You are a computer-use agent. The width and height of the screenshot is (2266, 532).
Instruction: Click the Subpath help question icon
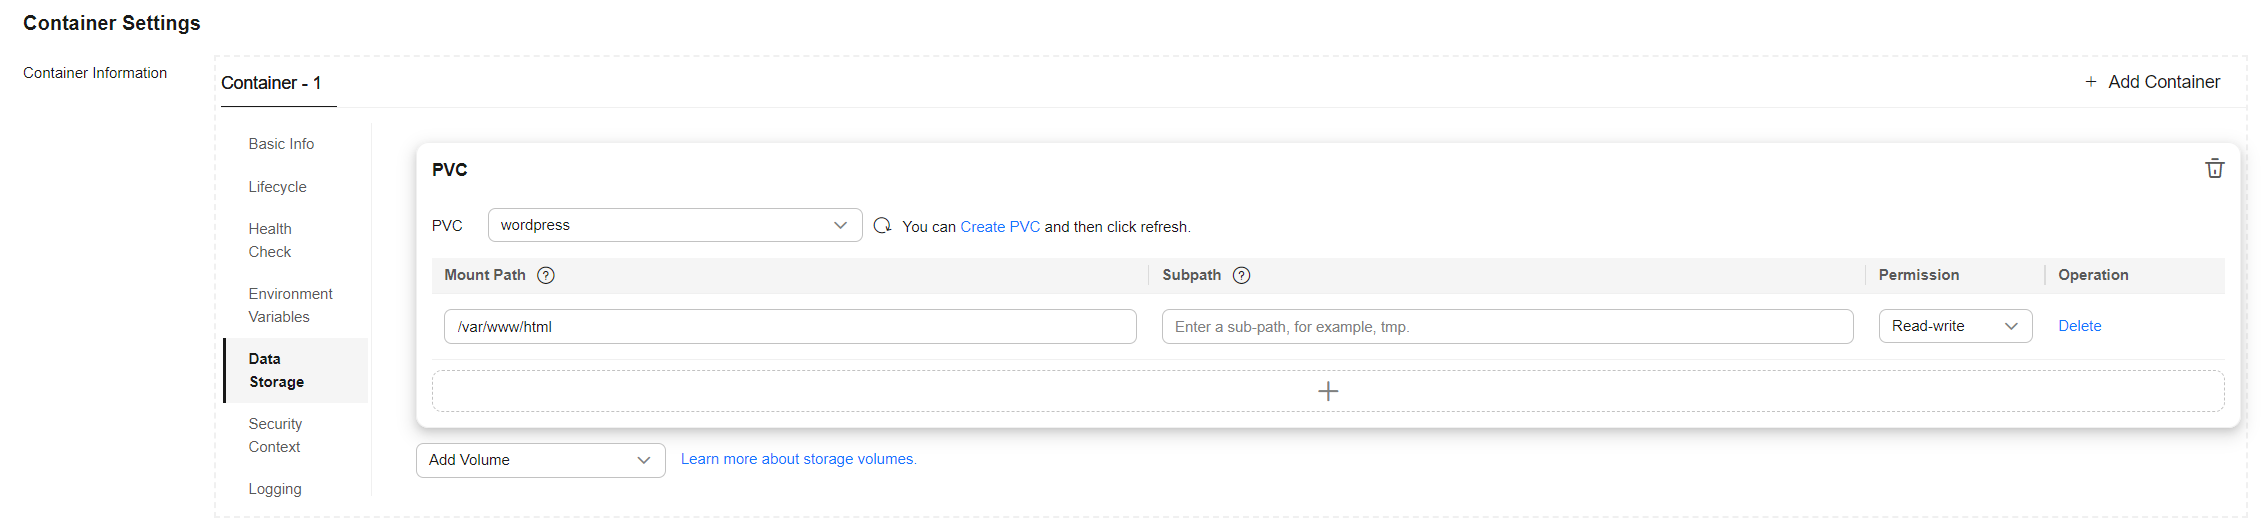(x=1241, y=275)
